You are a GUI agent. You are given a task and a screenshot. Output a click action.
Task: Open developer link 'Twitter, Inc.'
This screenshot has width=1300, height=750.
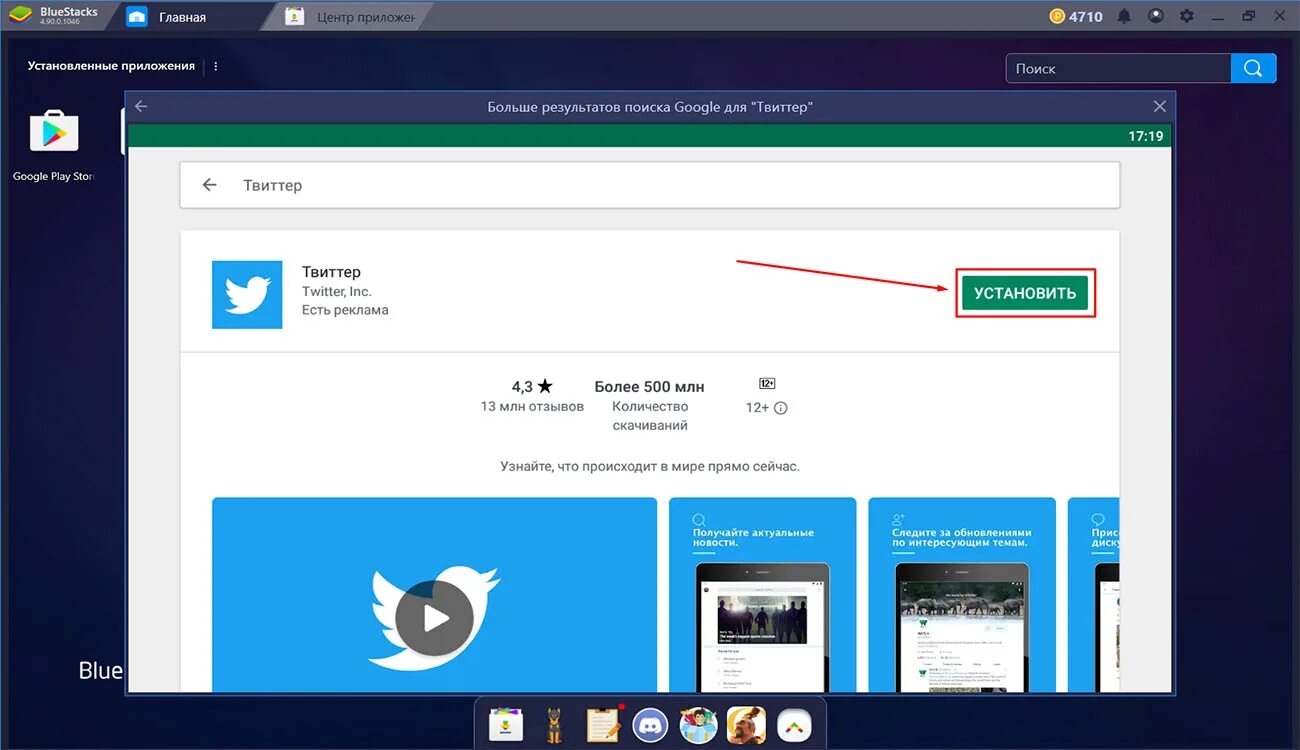pos(336,291)
